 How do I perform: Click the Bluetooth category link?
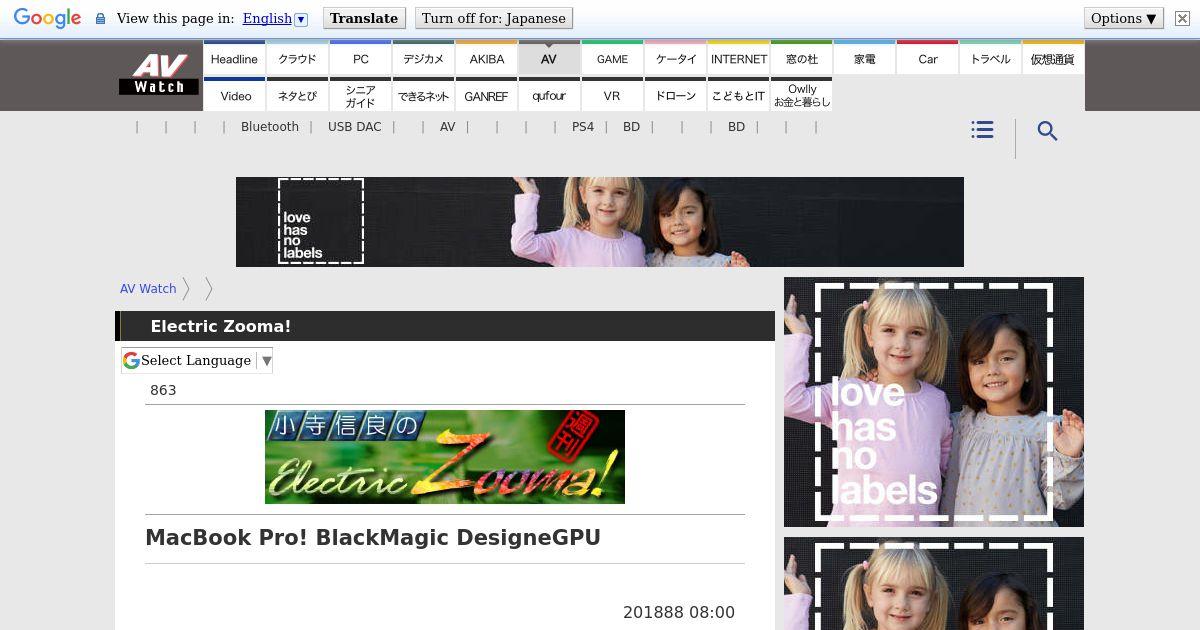pyautogui.click(x=270, y=127)
